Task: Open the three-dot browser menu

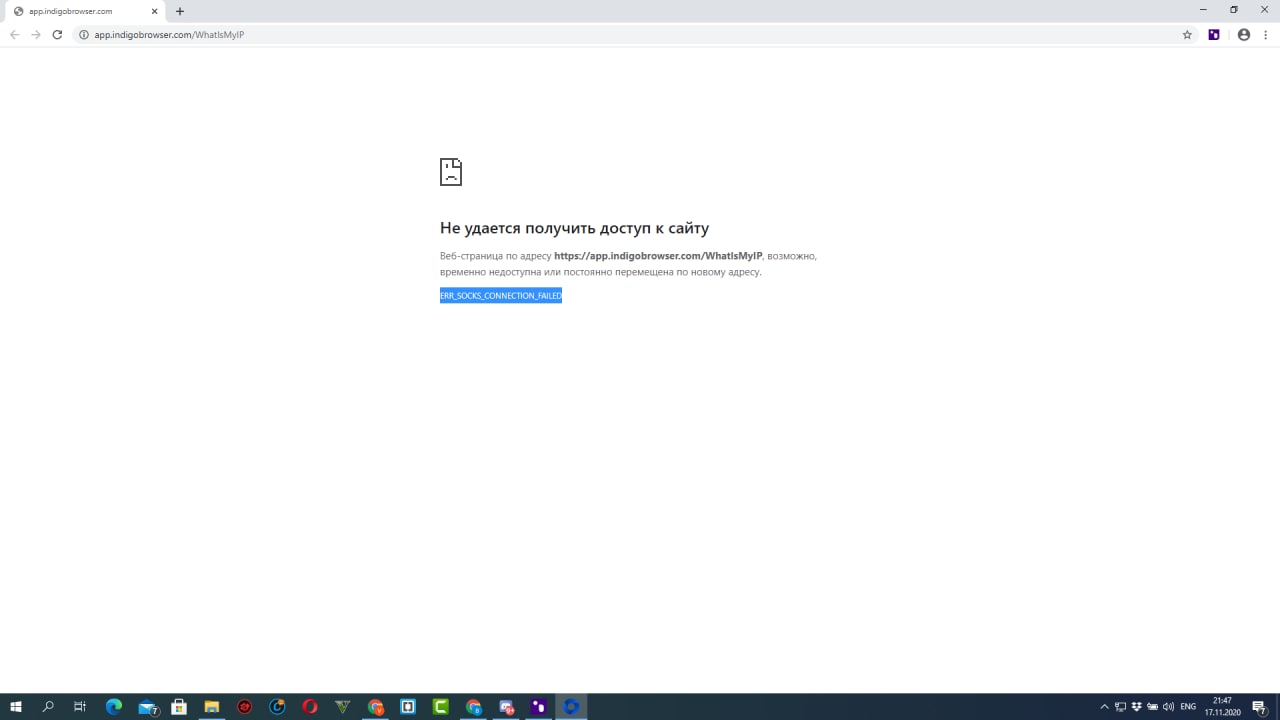Action: [x=1265, y=34]
